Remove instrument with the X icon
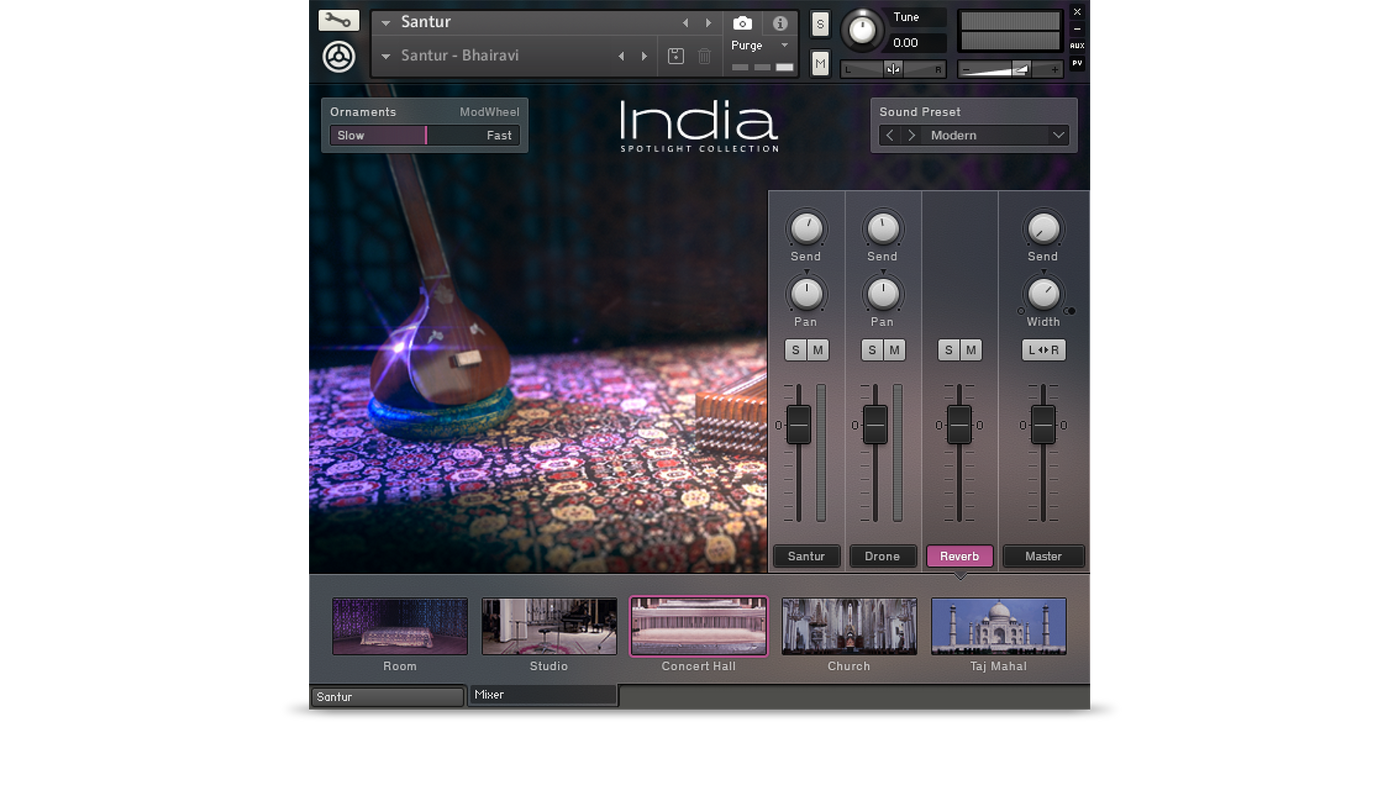Viewport: 1400px width, 804px height. (1077, 12)
